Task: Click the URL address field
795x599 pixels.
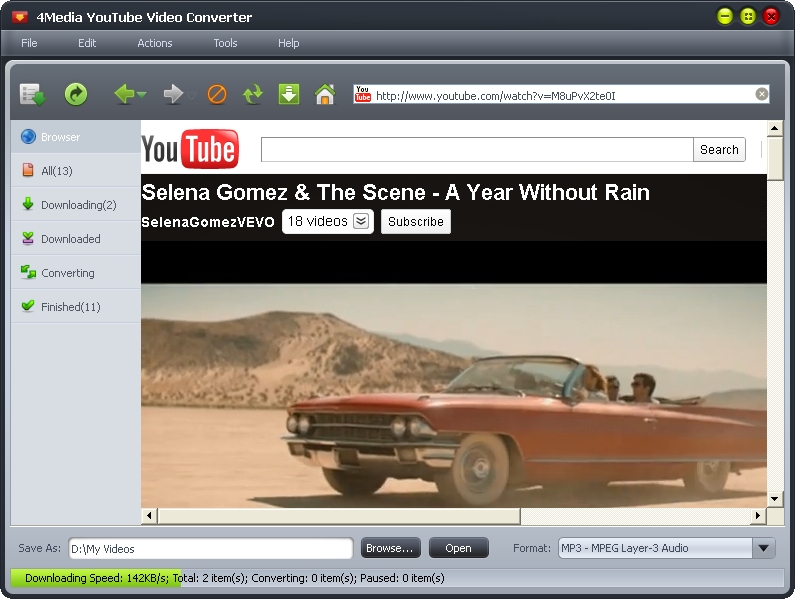Action: point(563,95)
